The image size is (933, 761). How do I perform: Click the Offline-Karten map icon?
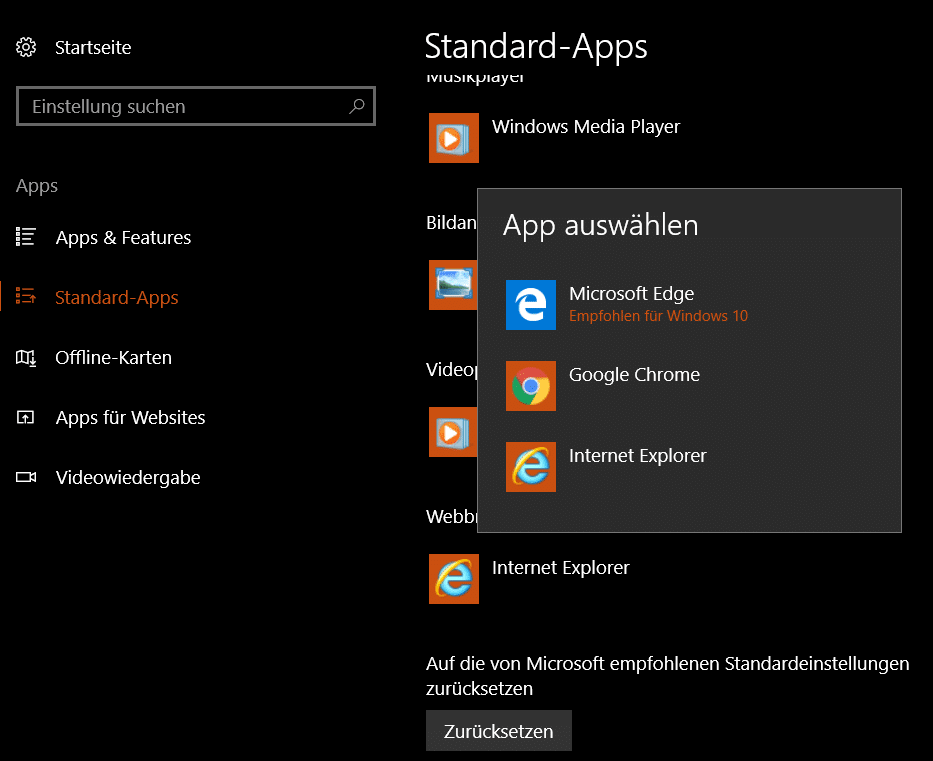pyautogui.click(x=26, y=357)
